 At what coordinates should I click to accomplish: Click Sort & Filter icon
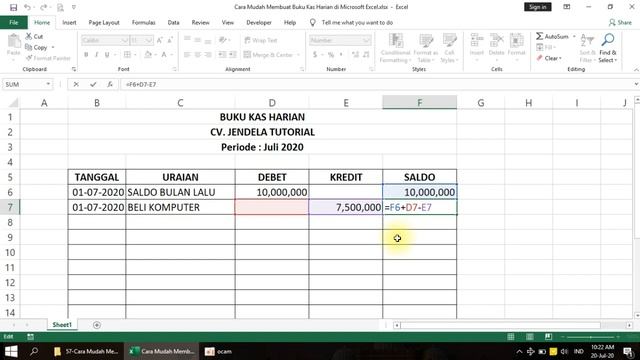pos(587,41)
